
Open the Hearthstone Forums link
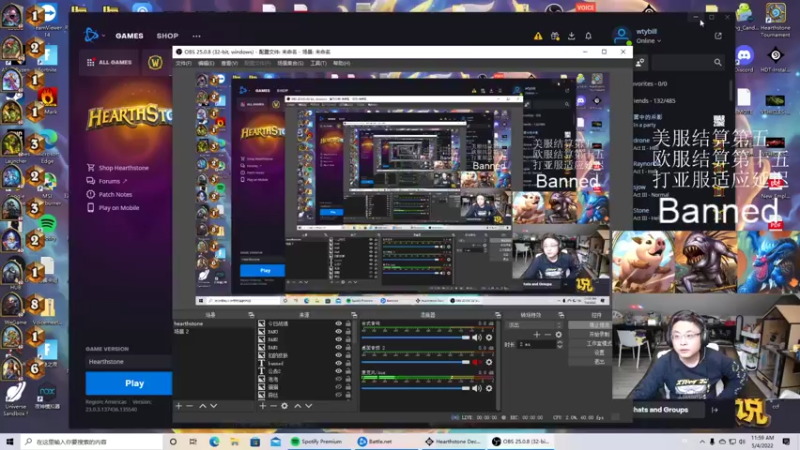click(107, 181)
